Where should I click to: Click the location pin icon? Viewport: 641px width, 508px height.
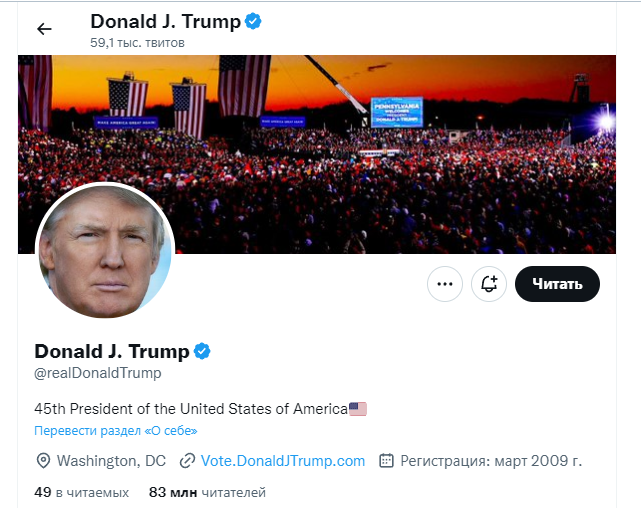click(43, 461)
